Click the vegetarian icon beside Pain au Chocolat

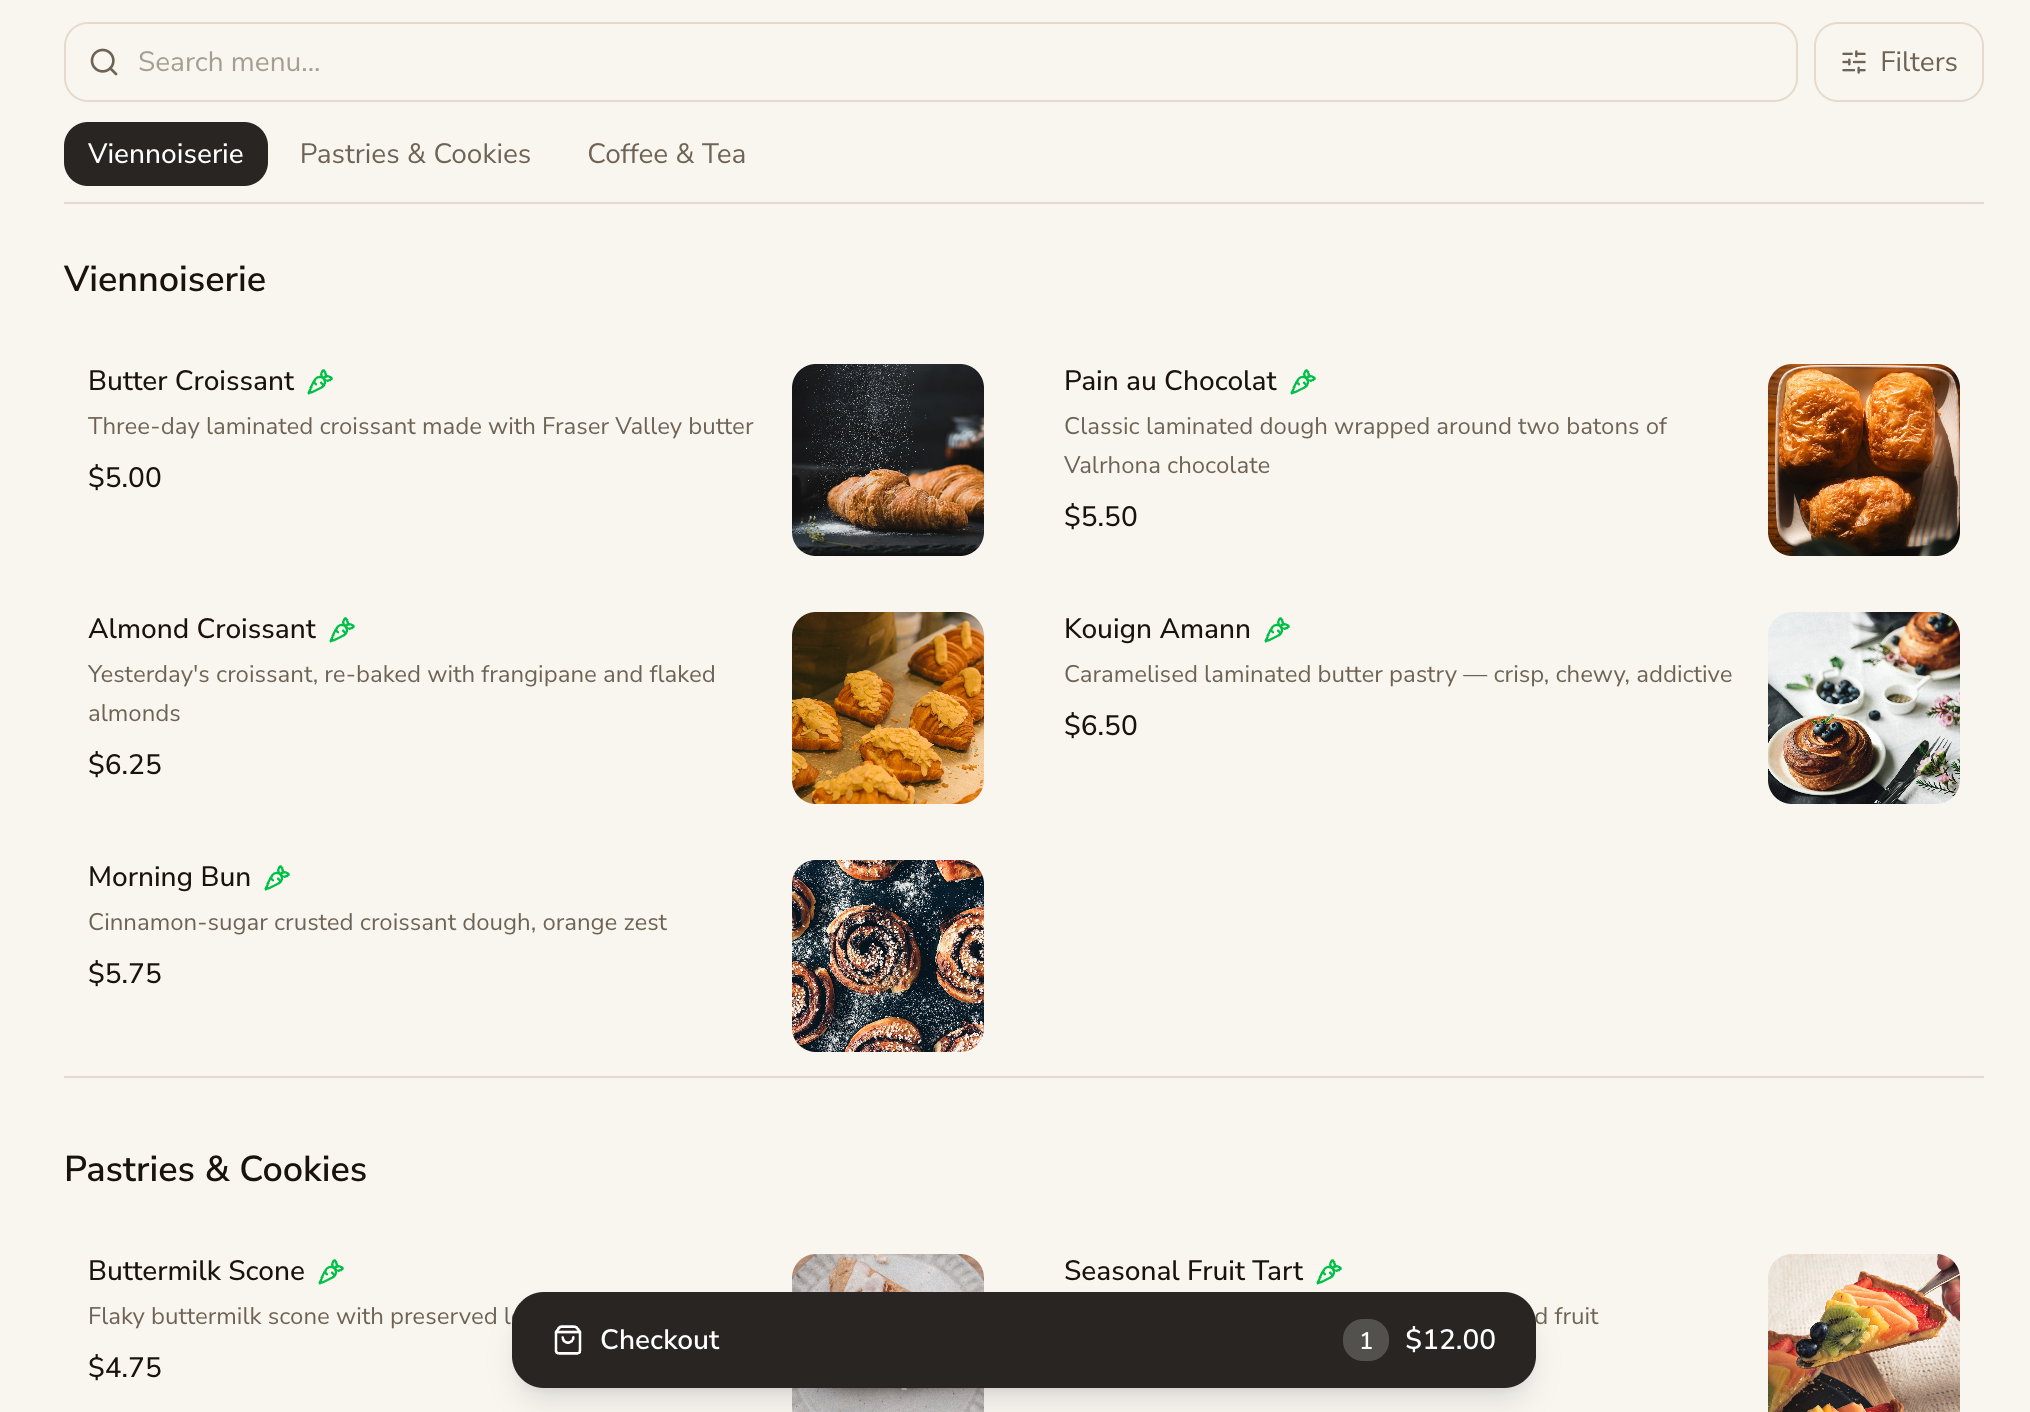(1303, 381)
